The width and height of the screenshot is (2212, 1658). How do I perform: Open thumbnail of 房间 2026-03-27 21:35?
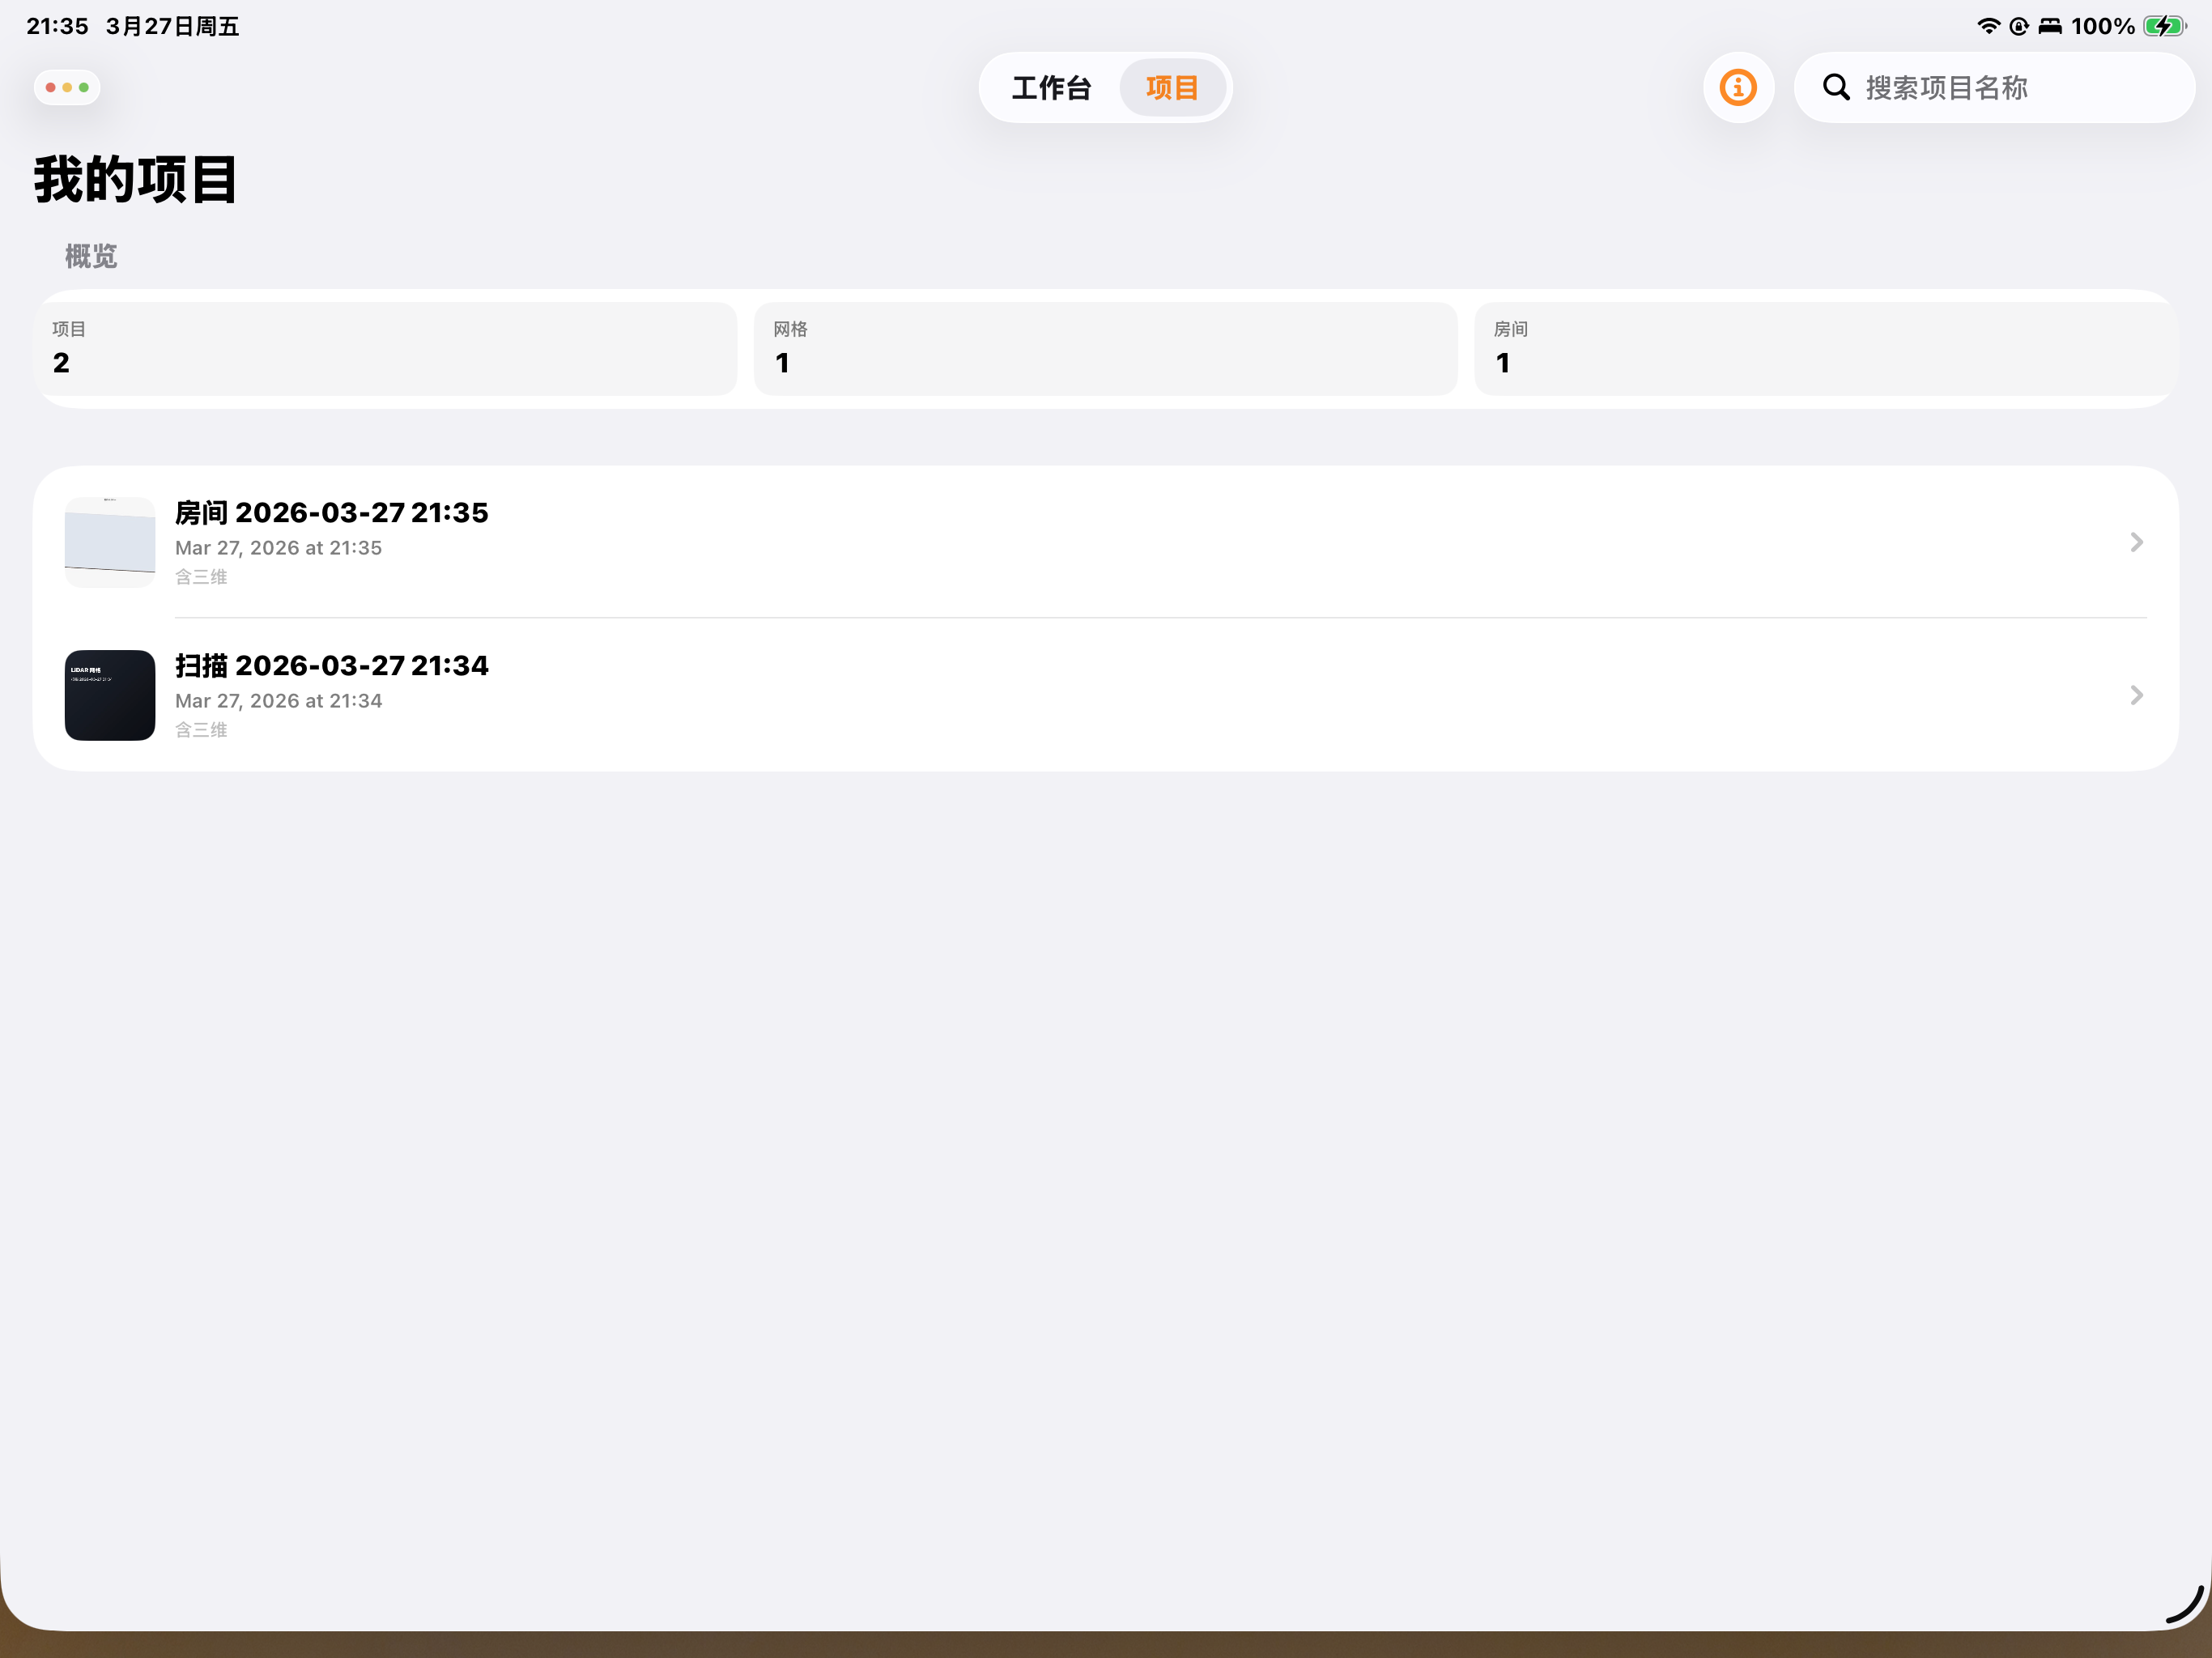[x=110, y=542]
